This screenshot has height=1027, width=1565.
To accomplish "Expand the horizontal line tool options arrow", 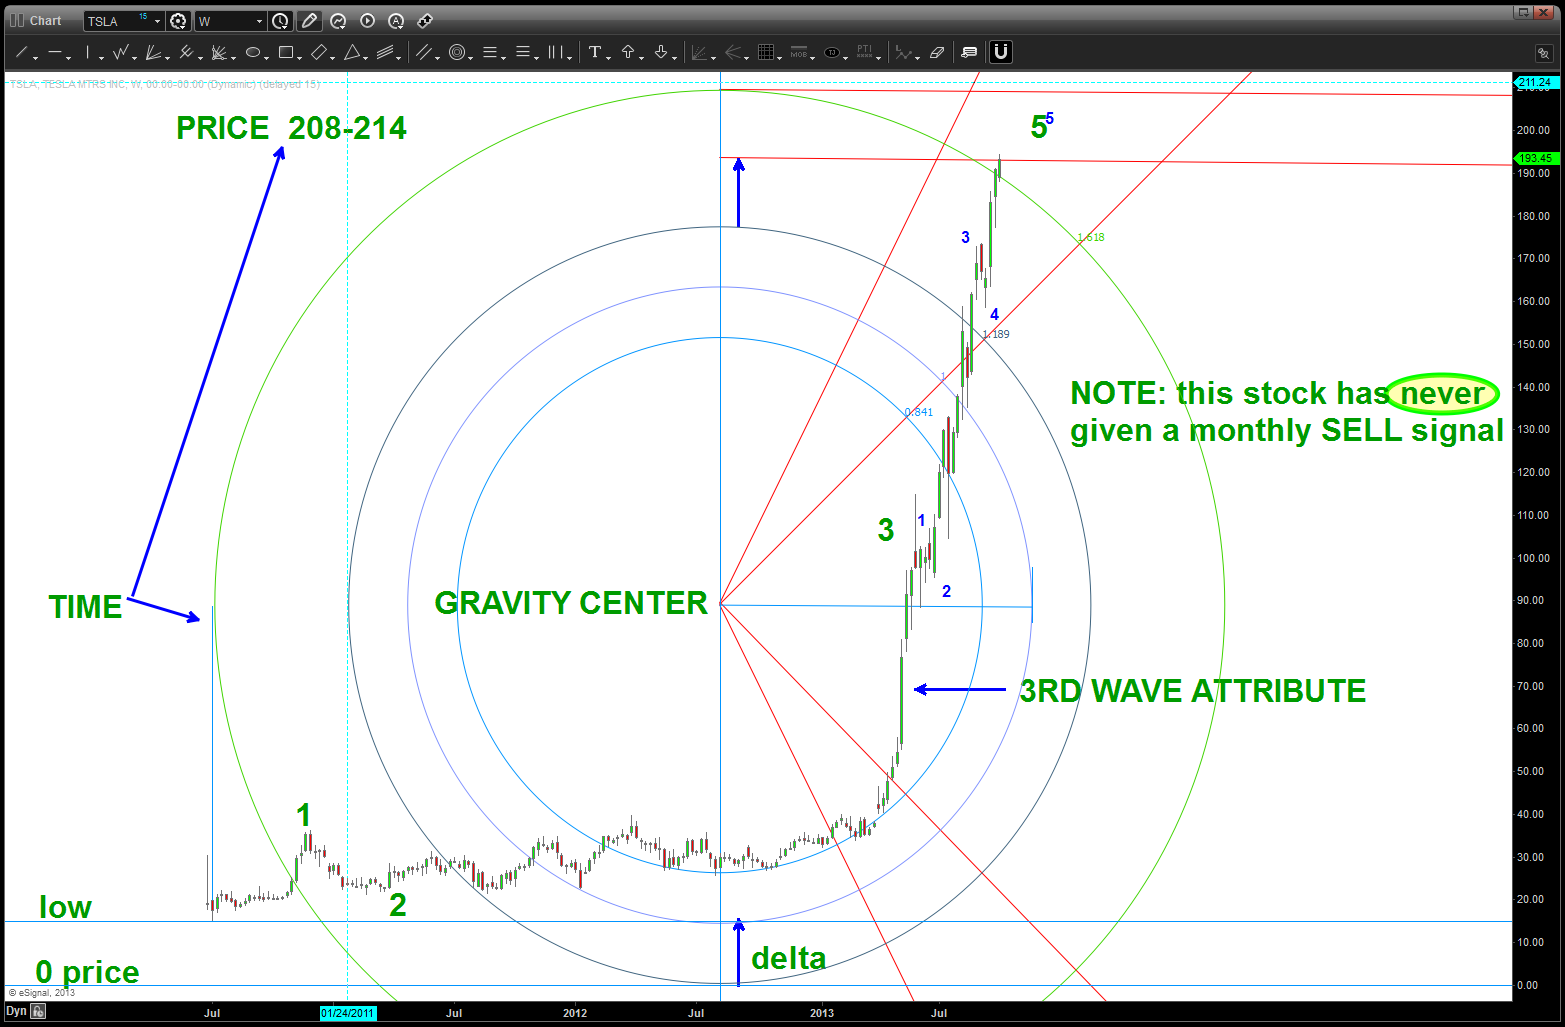I will tap(68, 57).
